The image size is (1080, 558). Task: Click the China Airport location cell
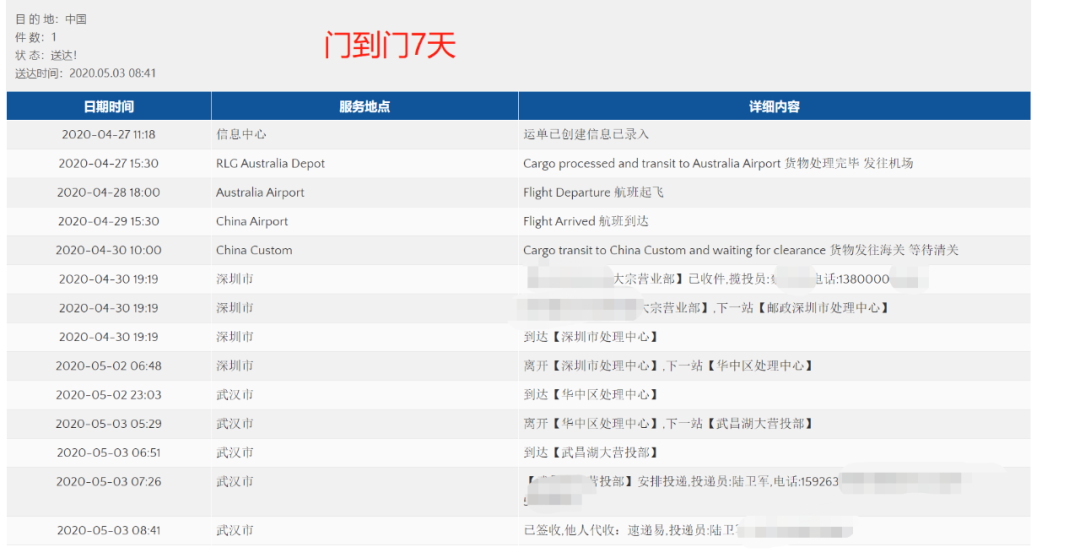pyautogui.click(x=251, y=221)
